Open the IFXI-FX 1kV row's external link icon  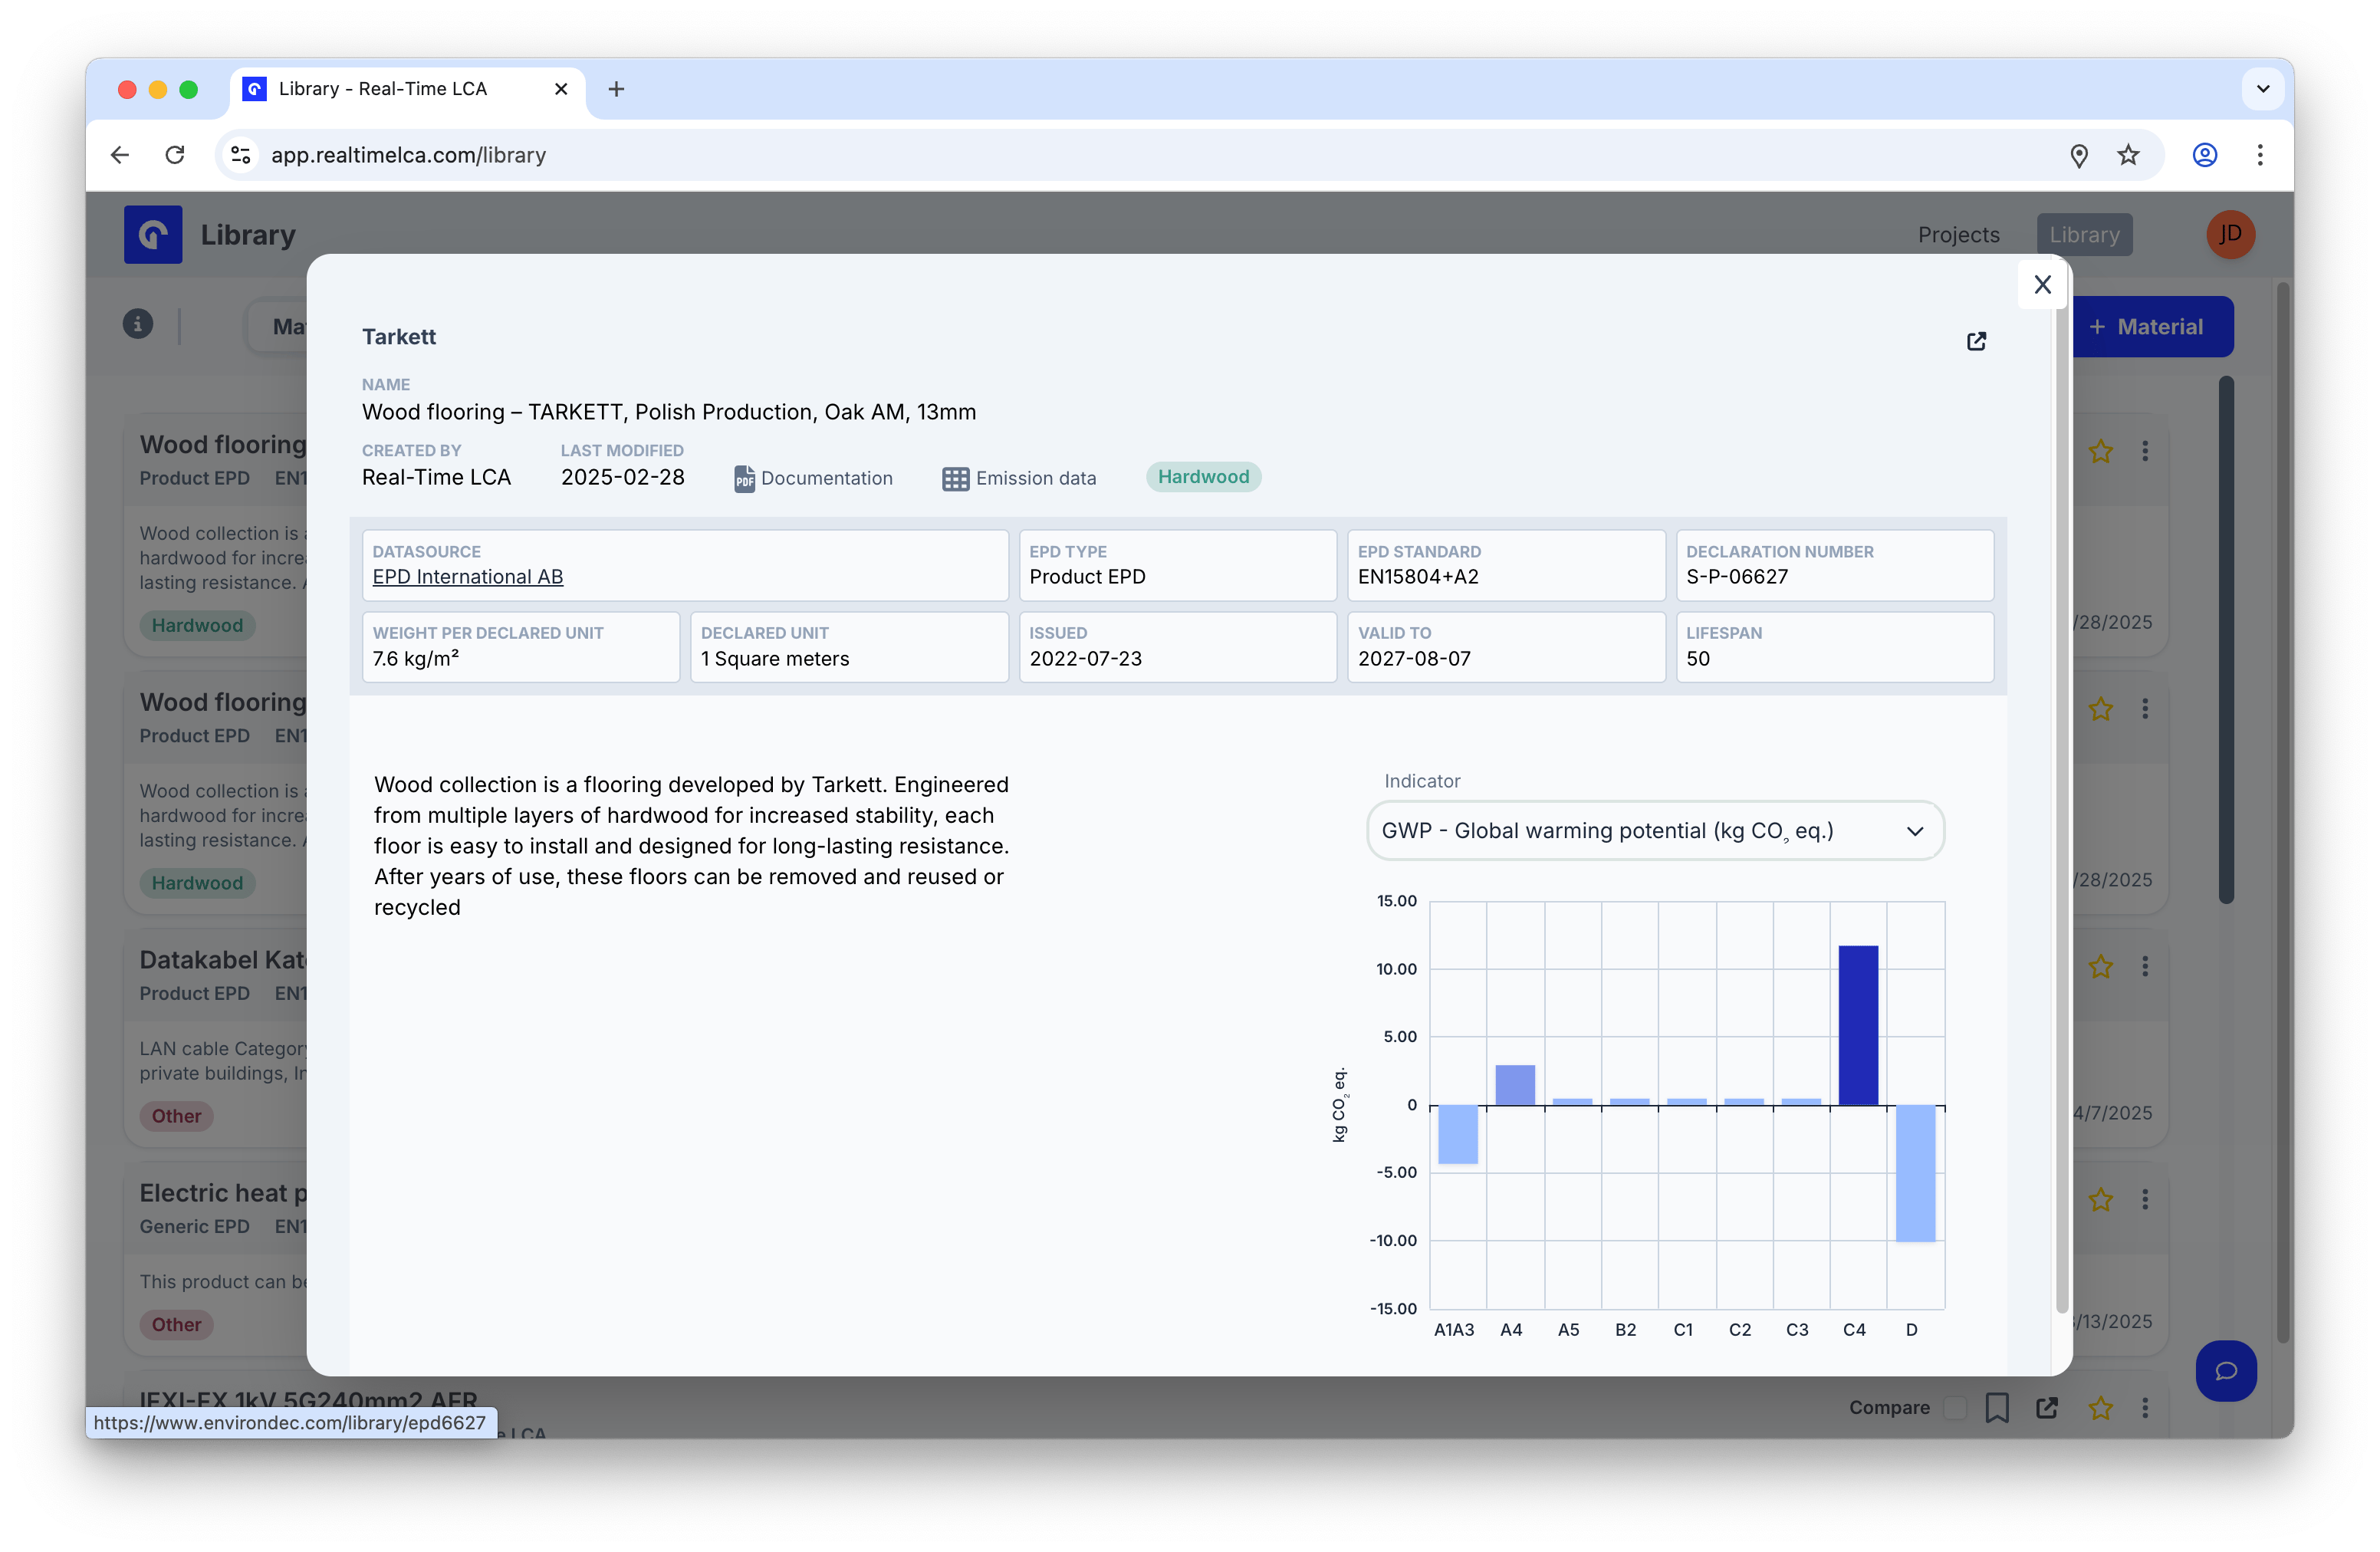2047,1408
